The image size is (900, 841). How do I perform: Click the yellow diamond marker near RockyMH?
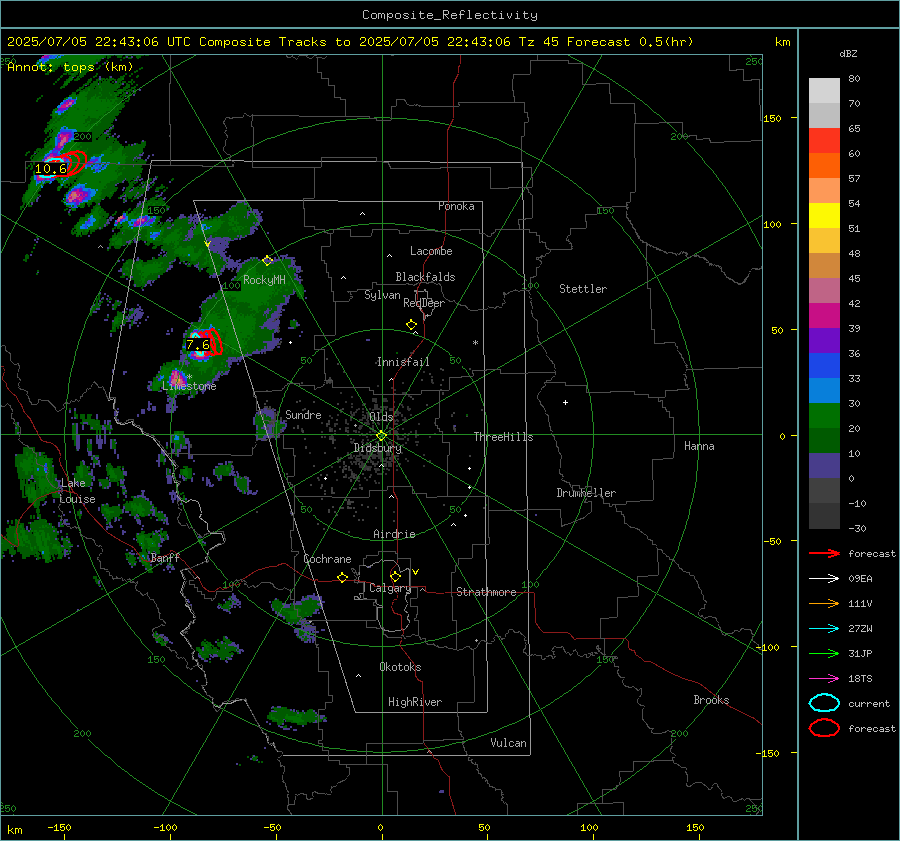267,261
